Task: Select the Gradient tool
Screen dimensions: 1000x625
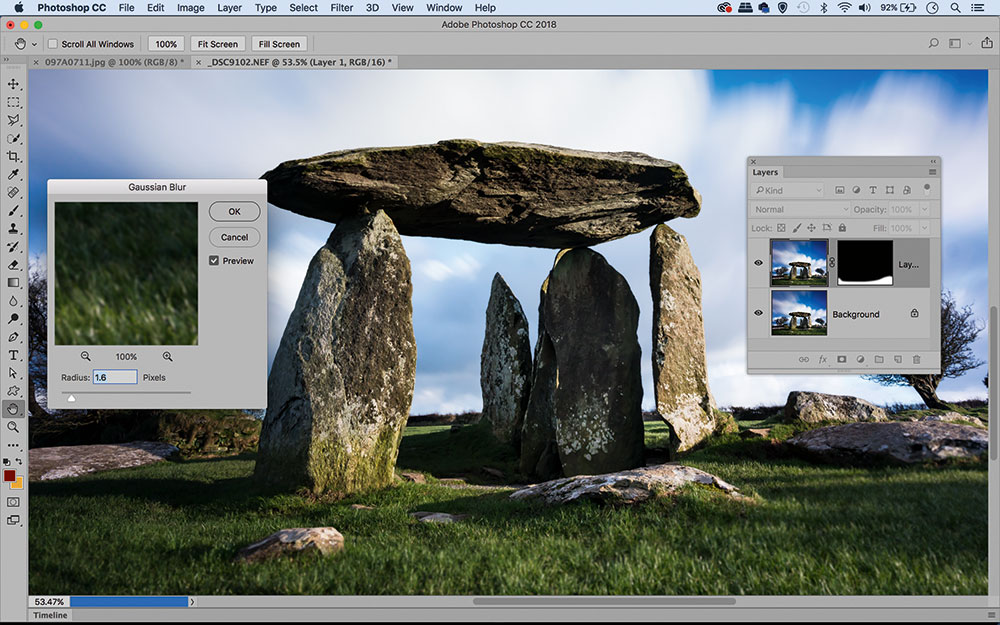Action: click(x=13, y=283)
